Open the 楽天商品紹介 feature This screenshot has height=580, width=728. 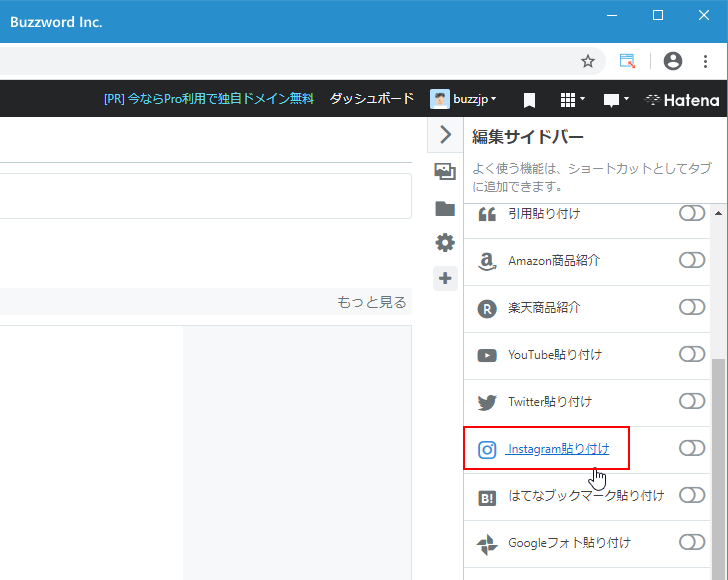click(544, 307)
